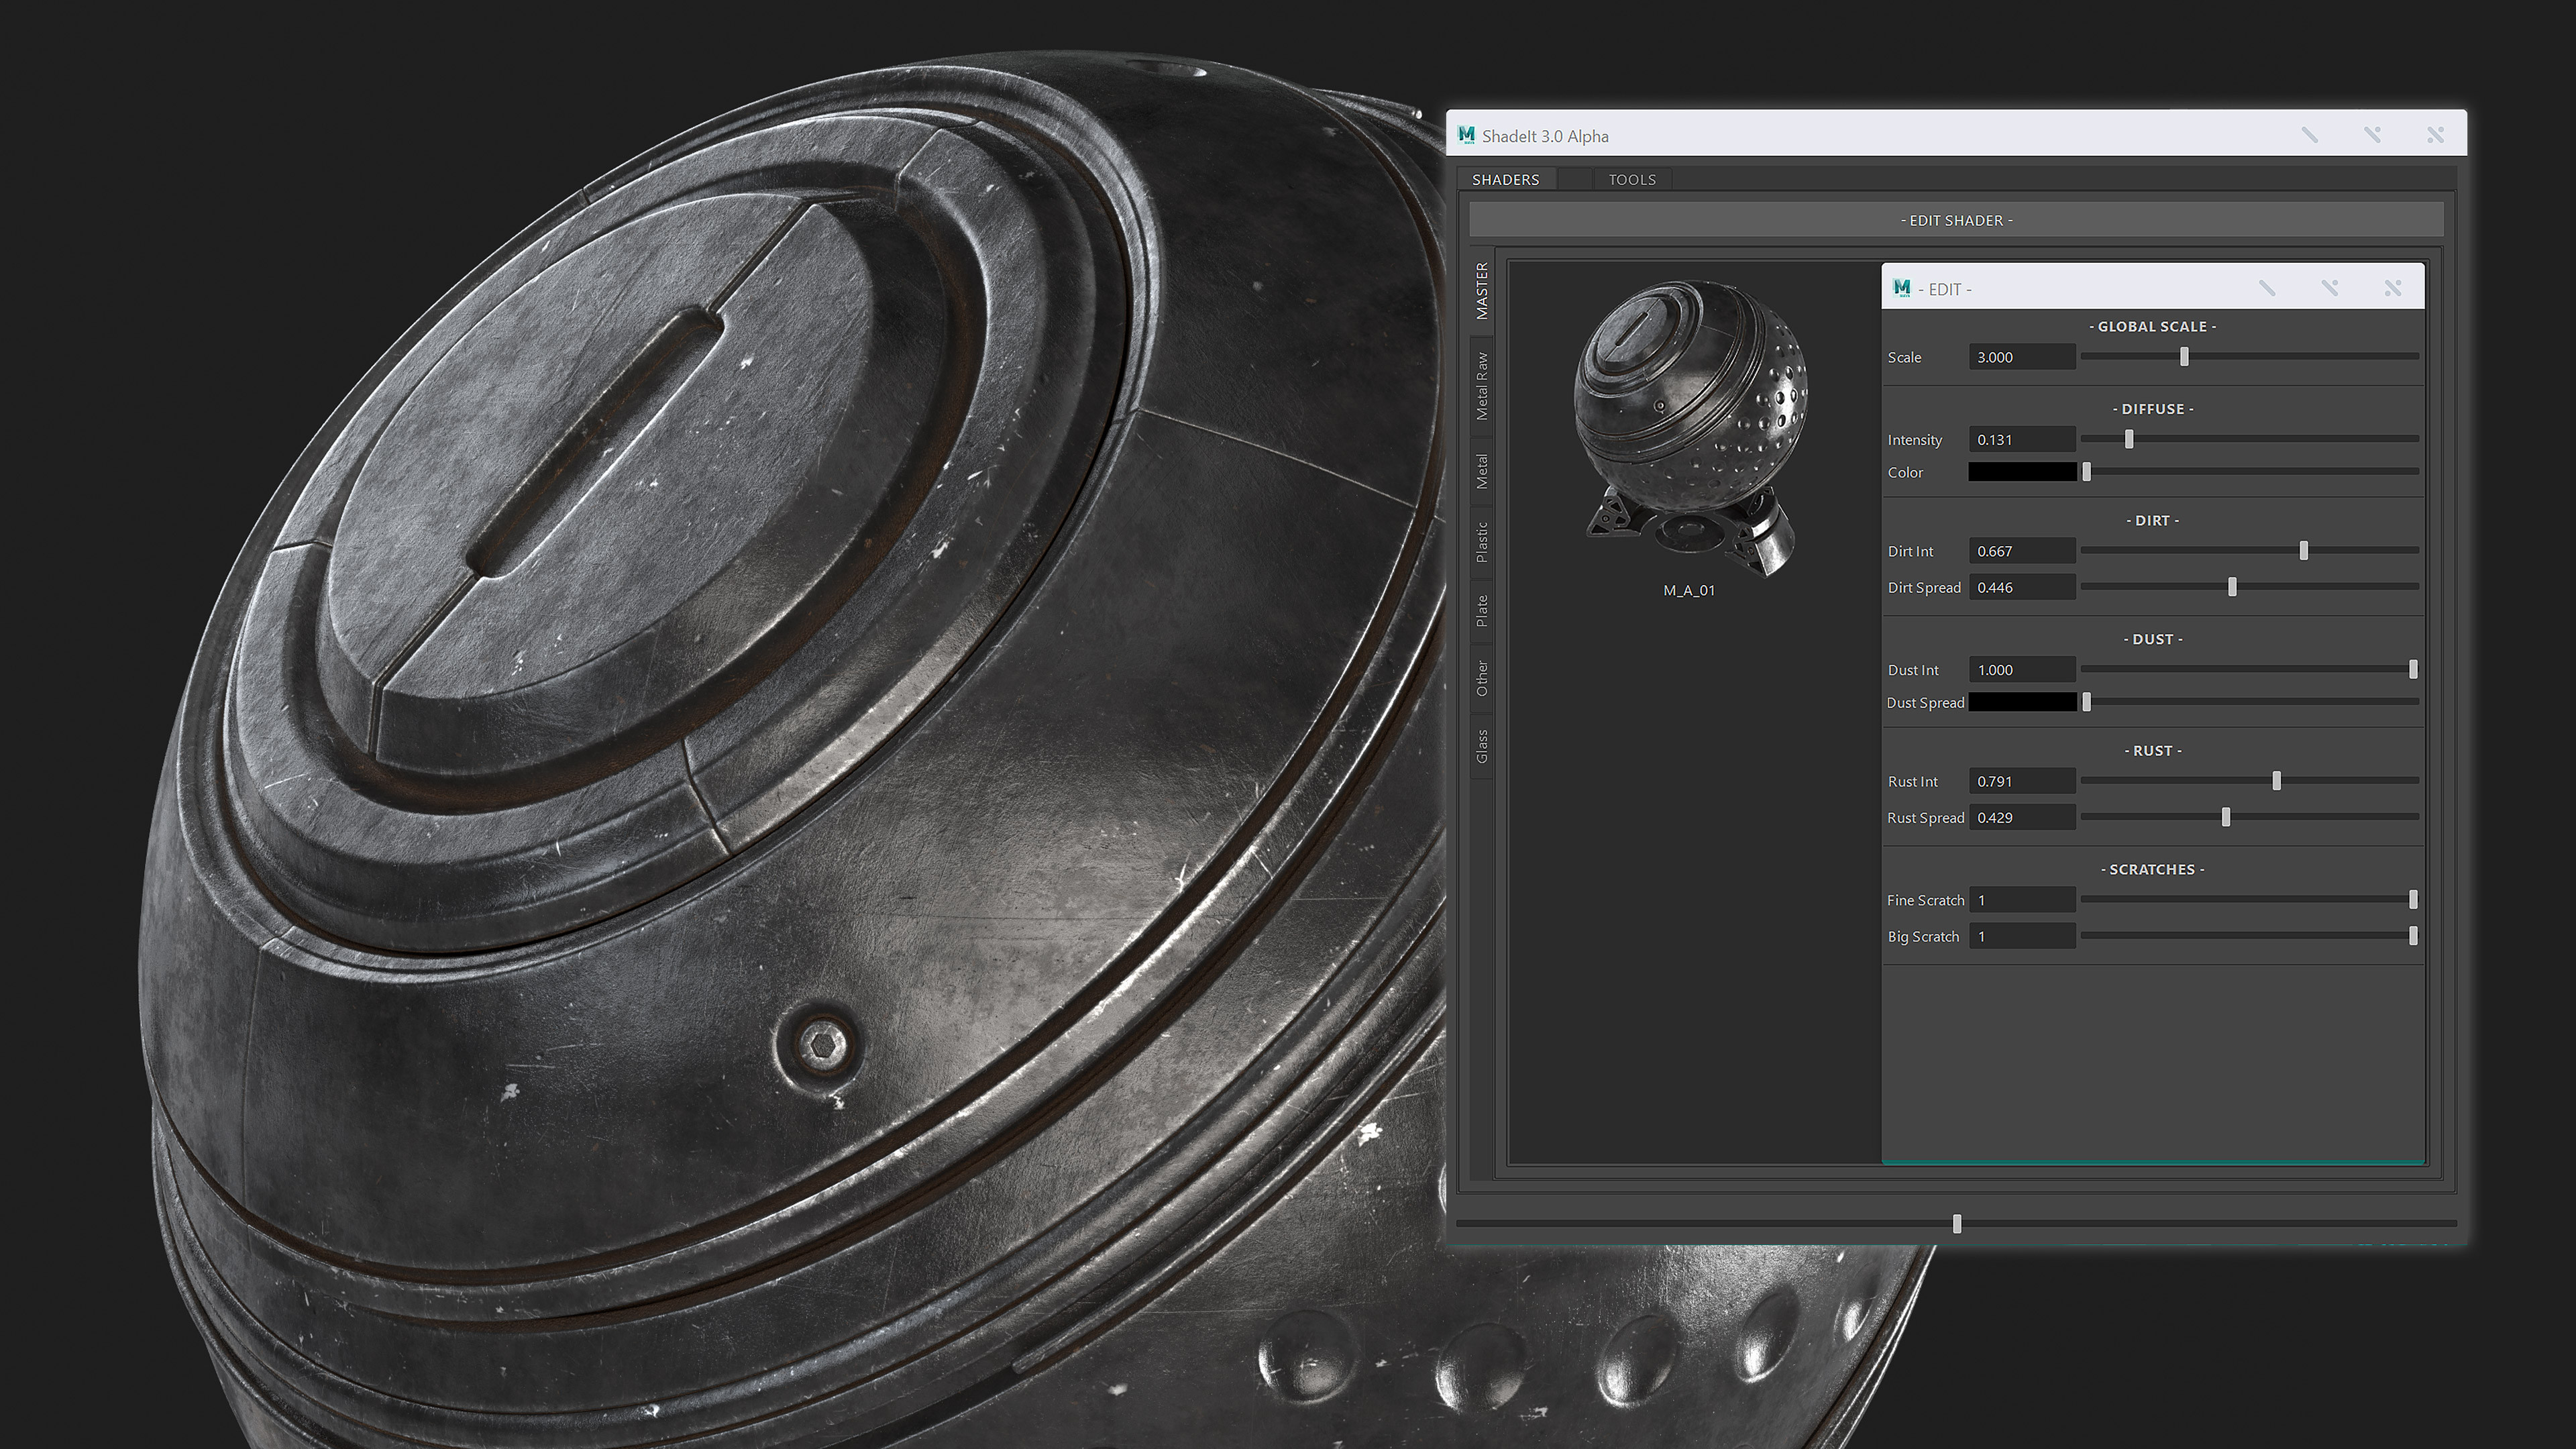Click the Dirt Spread label

[x=1924, y=588]
